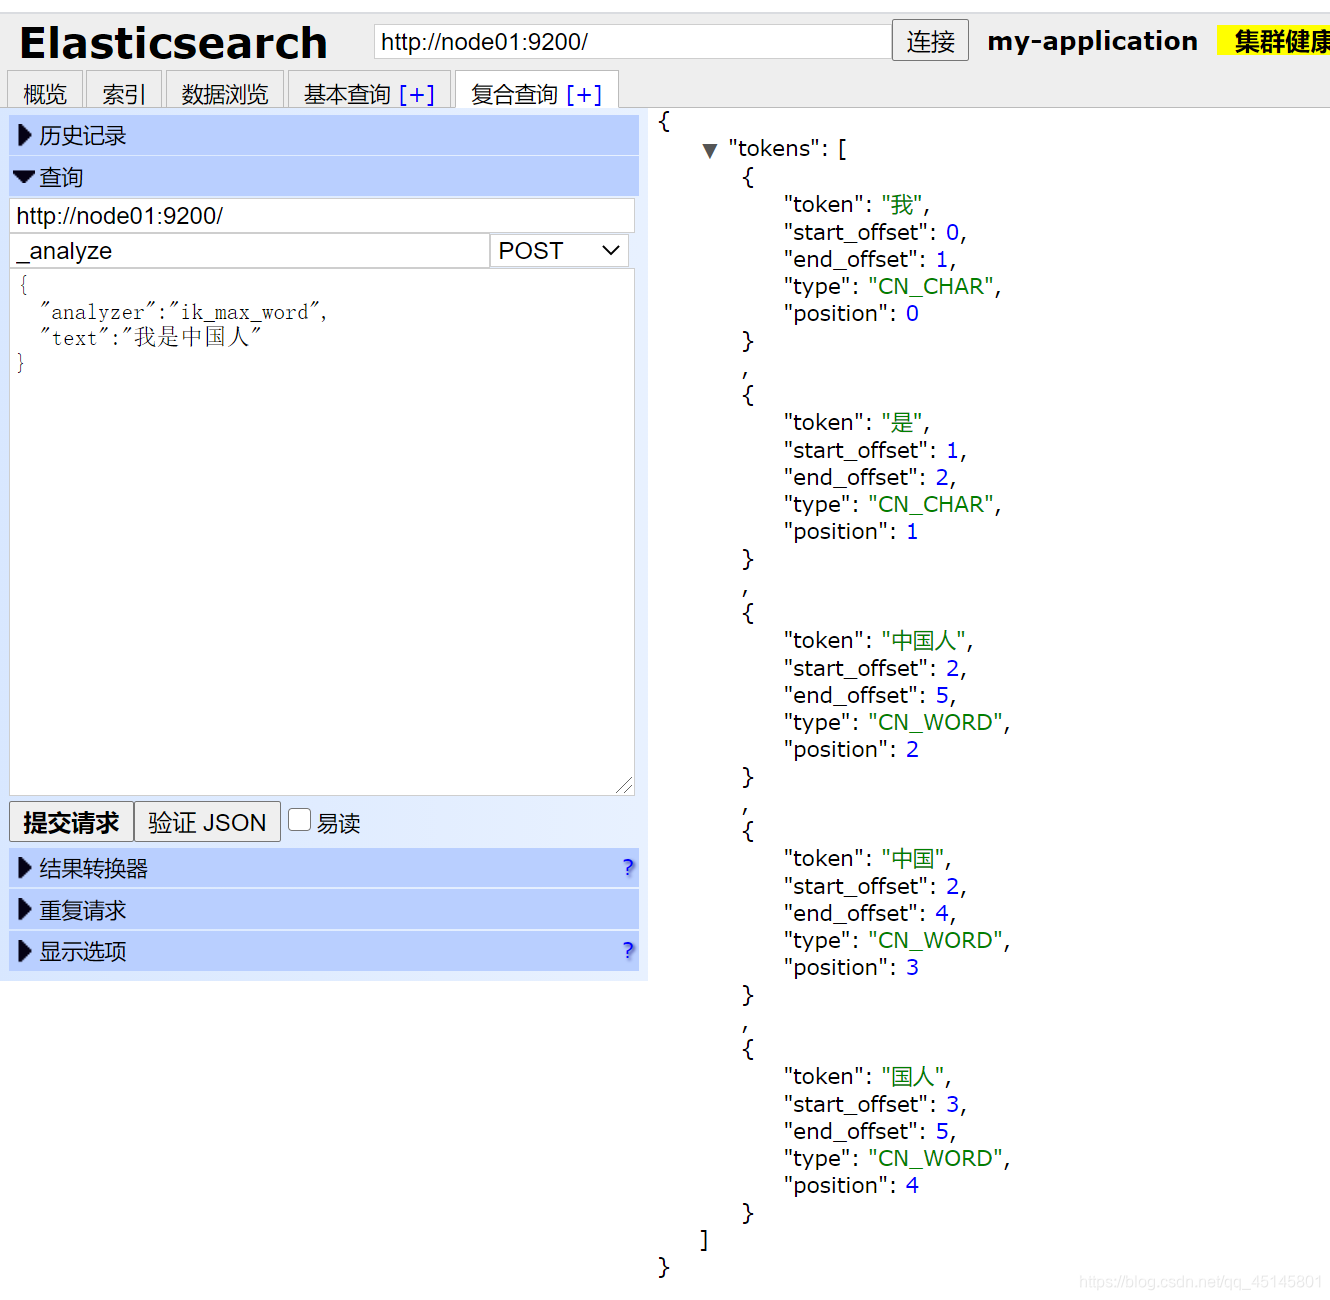Click the _analyze path input field
This screenshot has height=1300, width=1330.
(249, 250)
